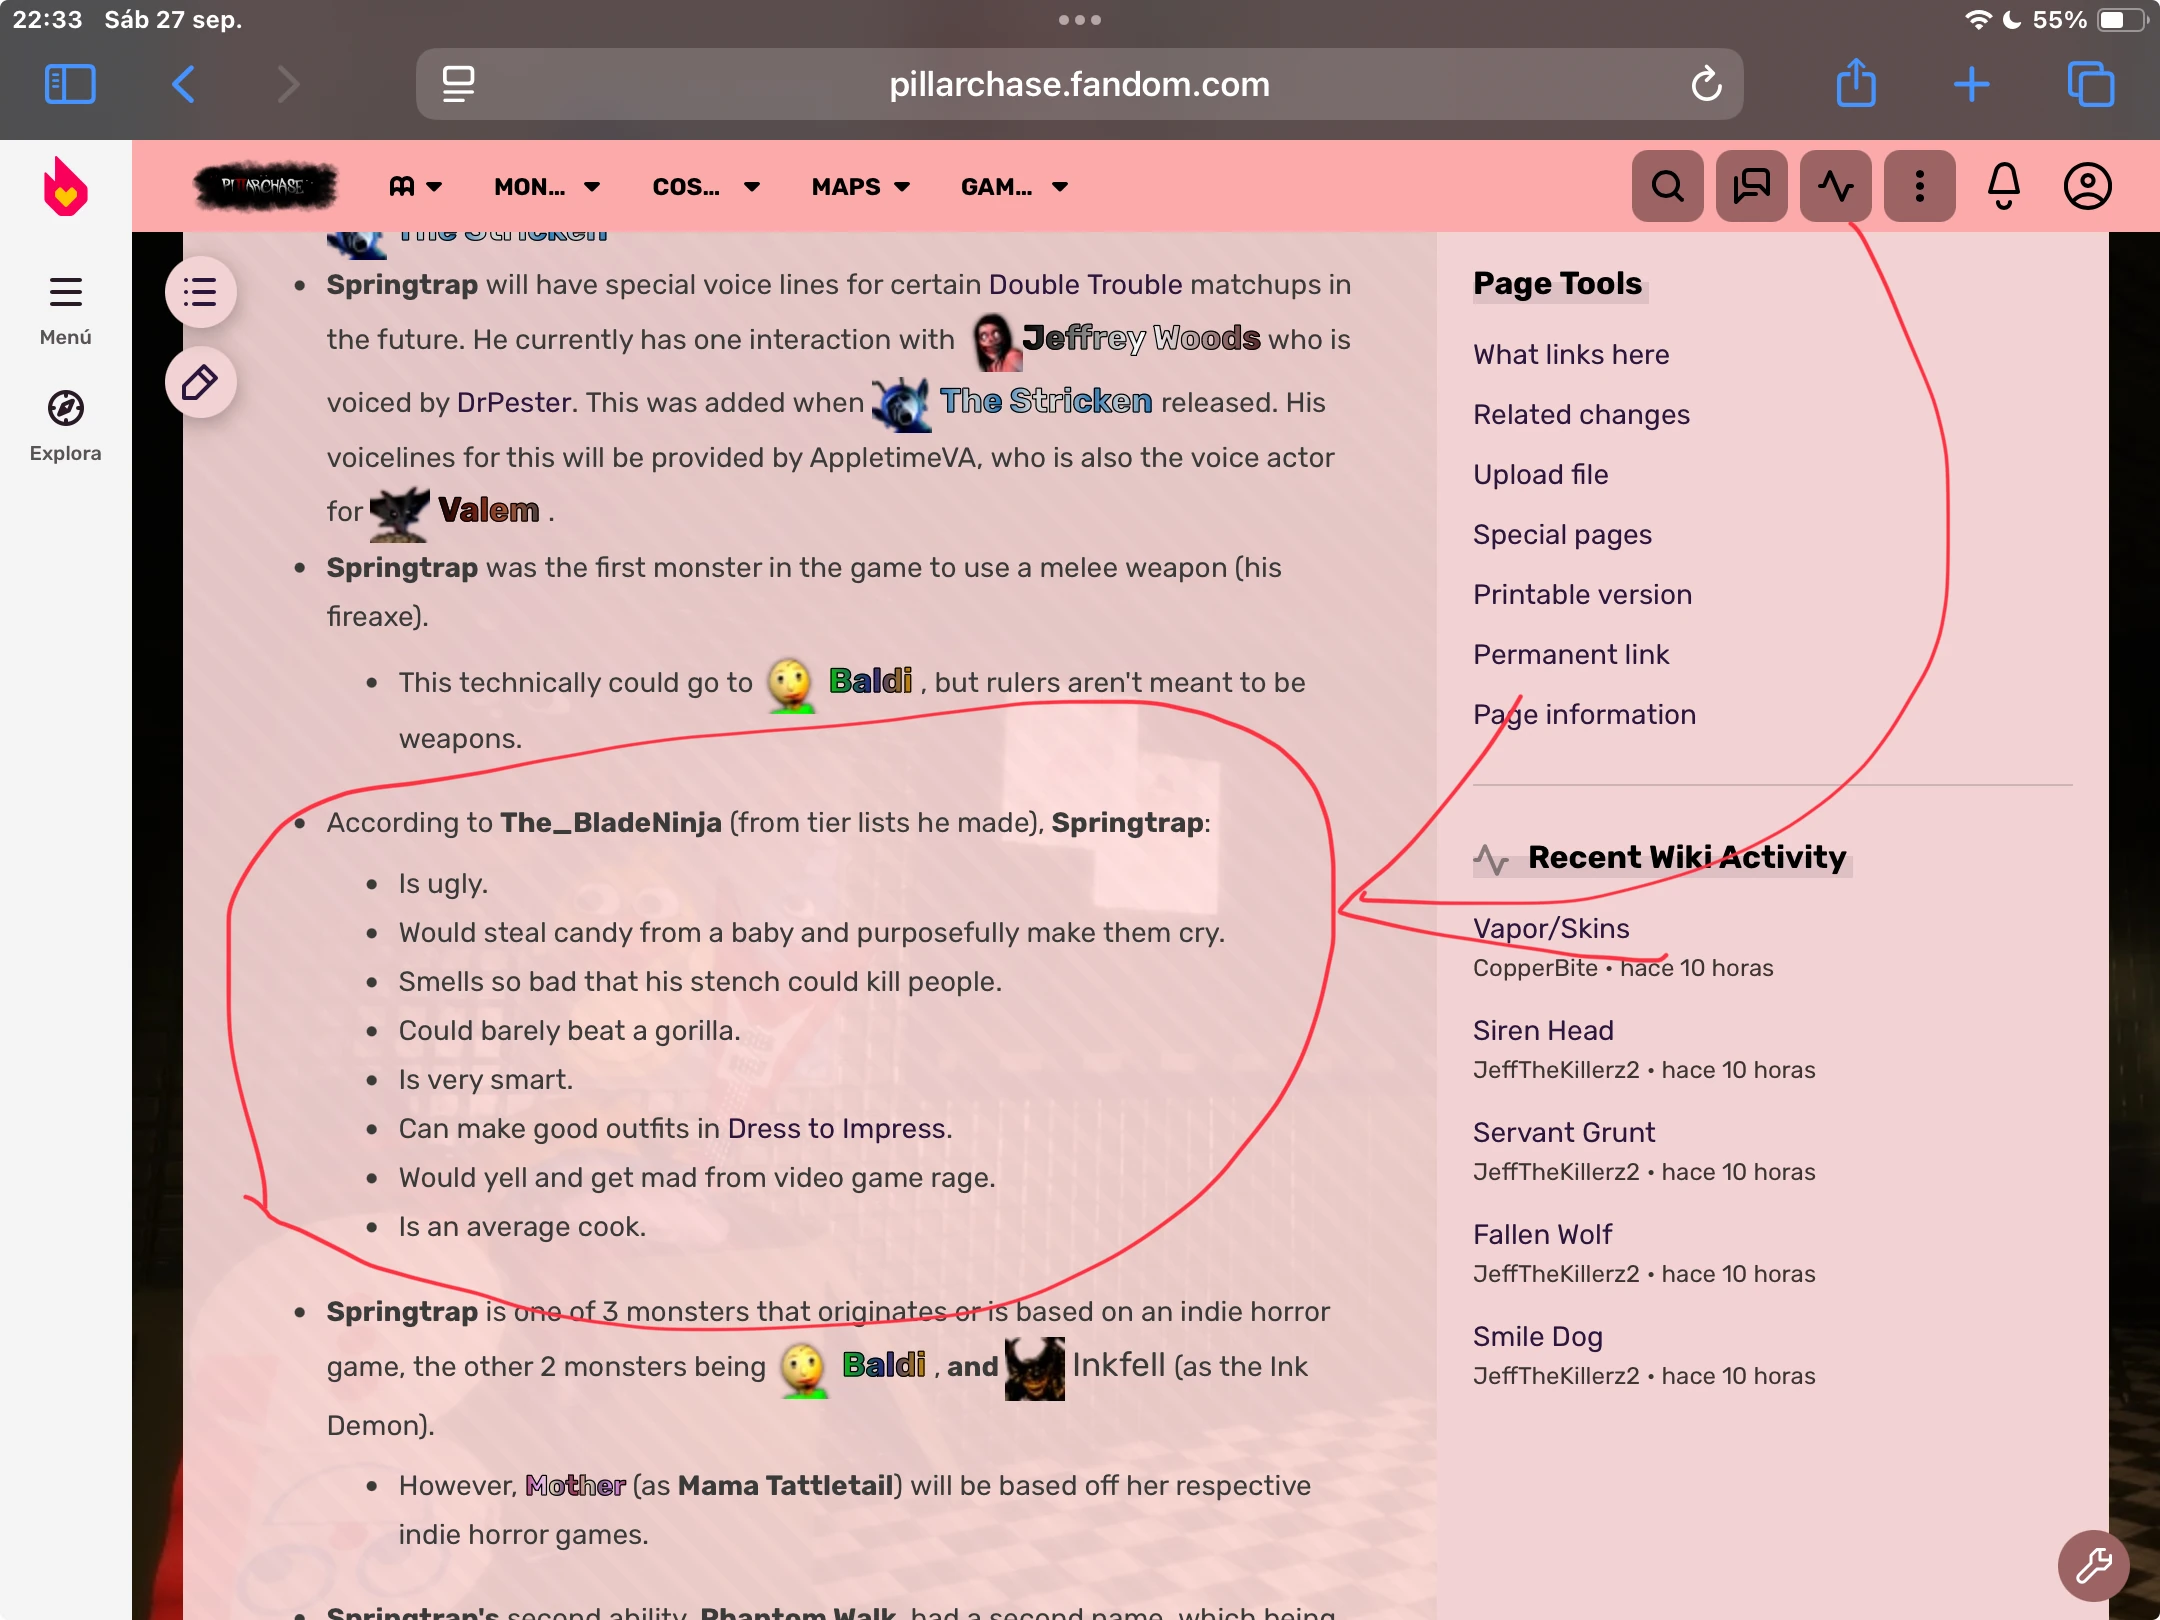Open the Dress to Impress link
Viewport: 2160px width, 1620px height.
tap(836, 1128)
